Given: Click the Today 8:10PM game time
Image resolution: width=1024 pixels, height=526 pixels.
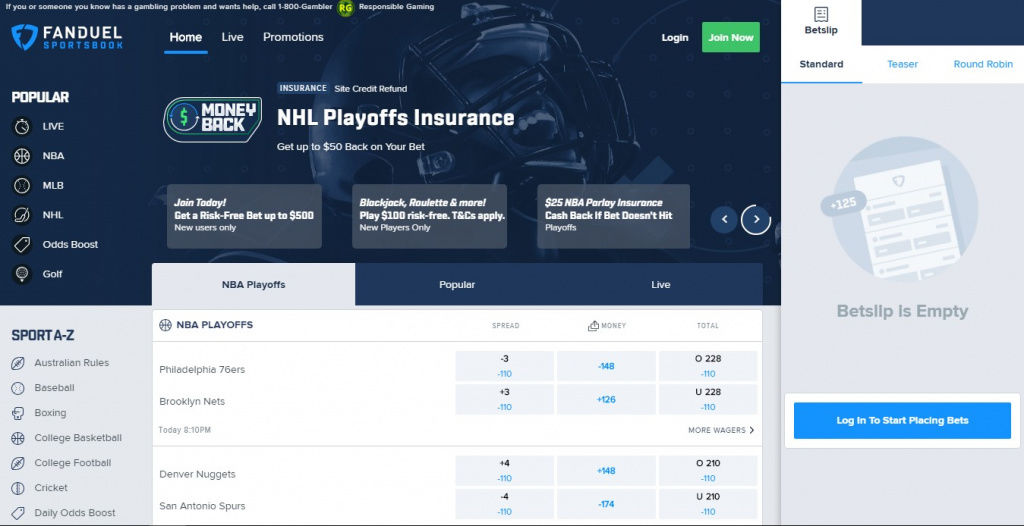Looking at the screenshot, I should click(x=185, y=431).
